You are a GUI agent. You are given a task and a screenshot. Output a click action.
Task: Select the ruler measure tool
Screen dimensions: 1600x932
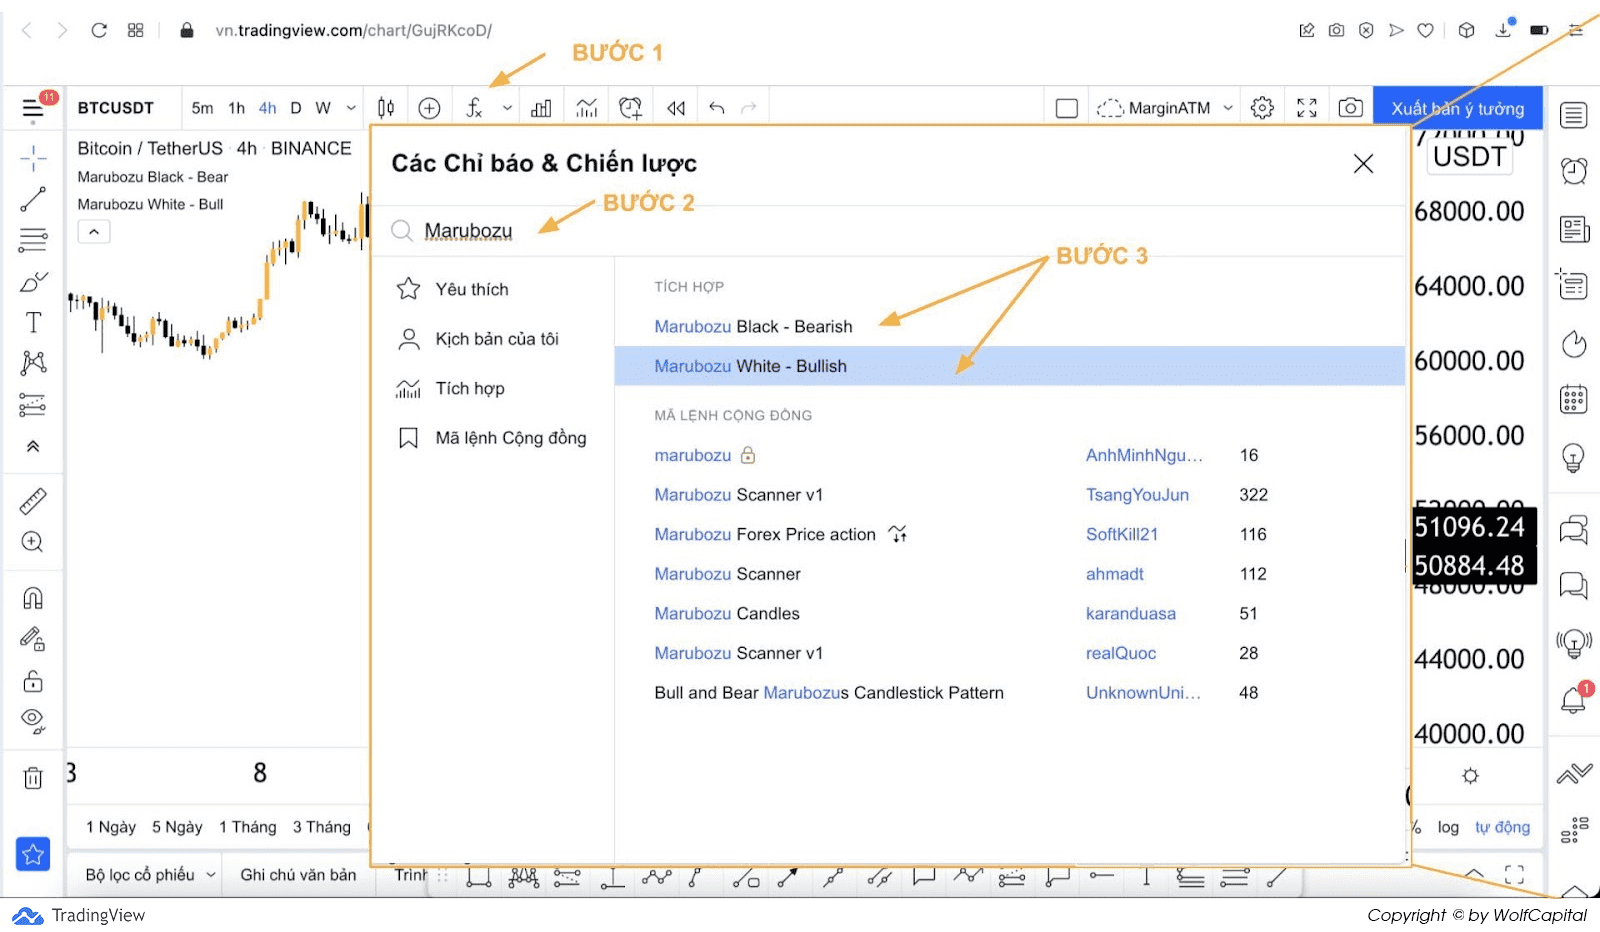click(33, 501)
